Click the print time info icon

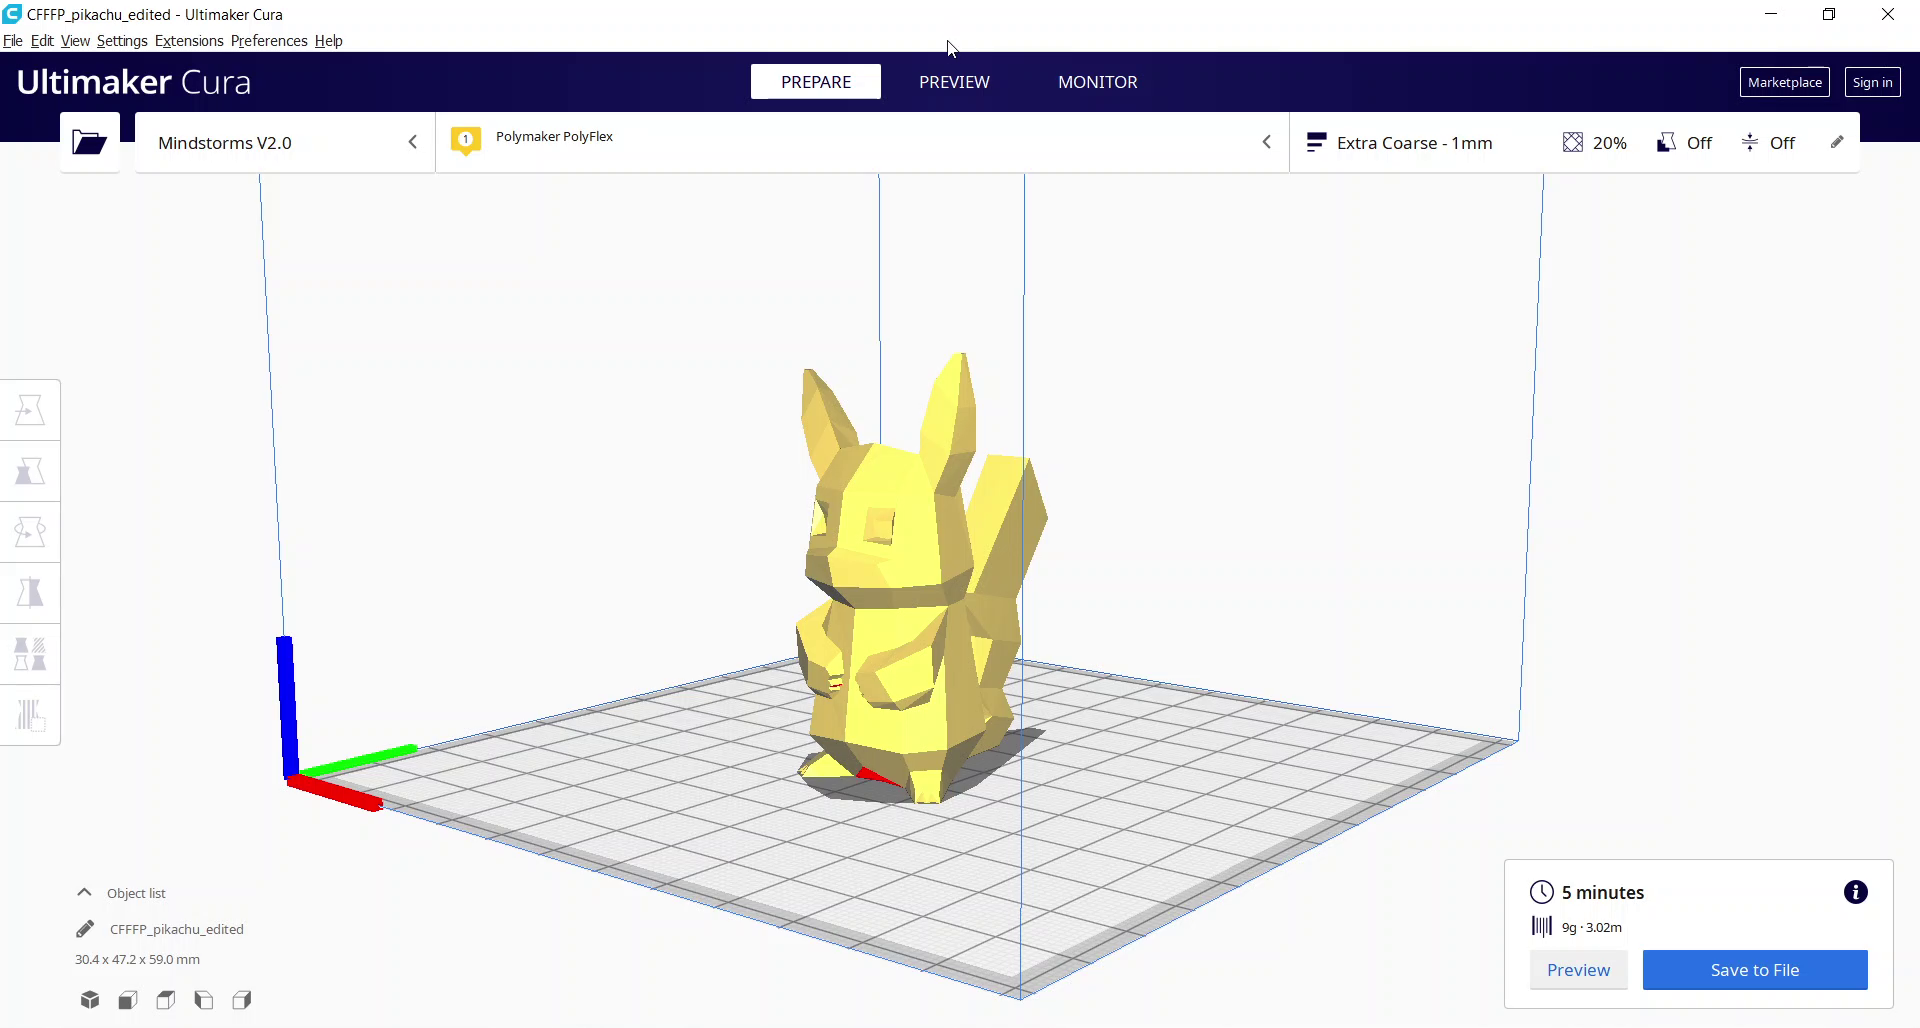tap(1856, 891)
